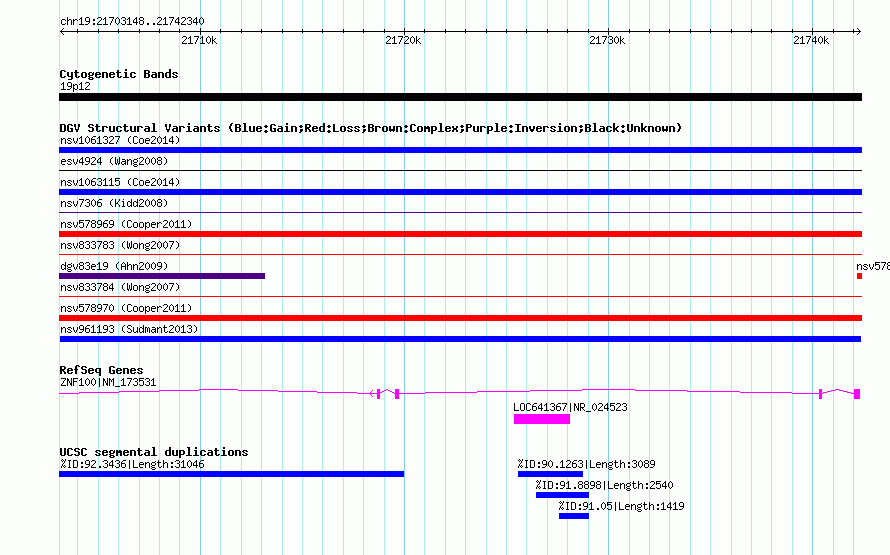Select the purple dgv83e19 inversion bar
The width and height of the screenshot is (890, 555).
tap(162, 276)
